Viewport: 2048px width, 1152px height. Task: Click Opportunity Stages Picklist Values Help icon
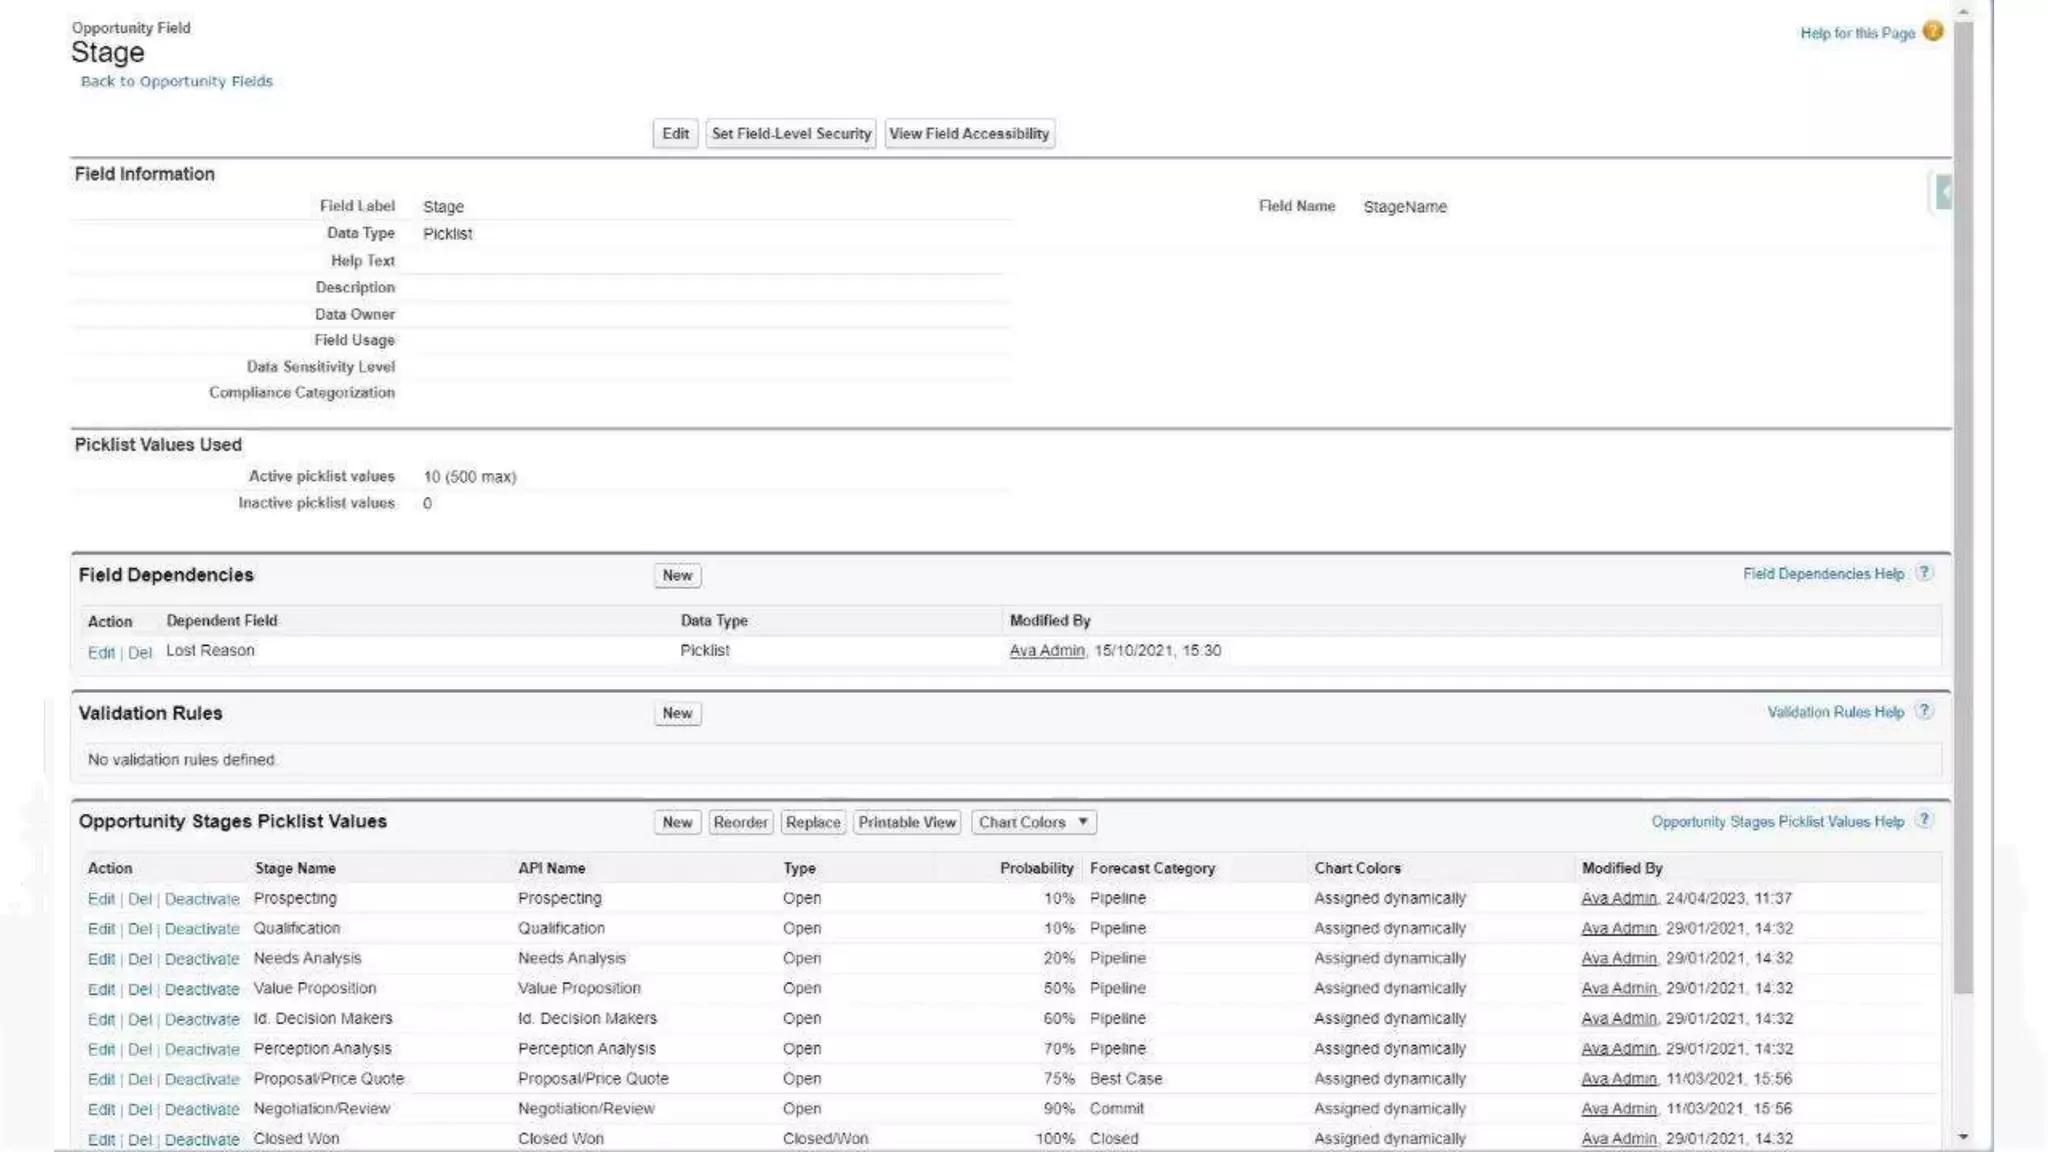1924,820
